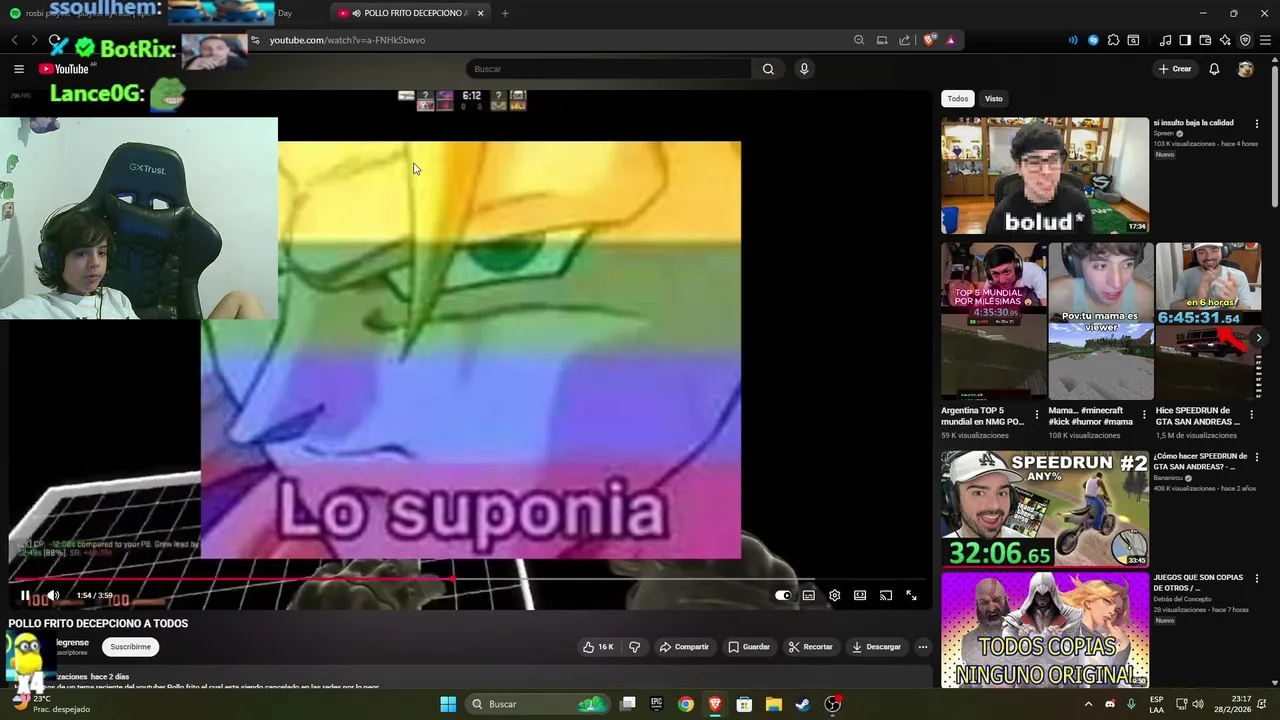The width and height of the screenshot is (1280, 720).
Task: Open a new browser tab
Action: [x=505, y=13]
